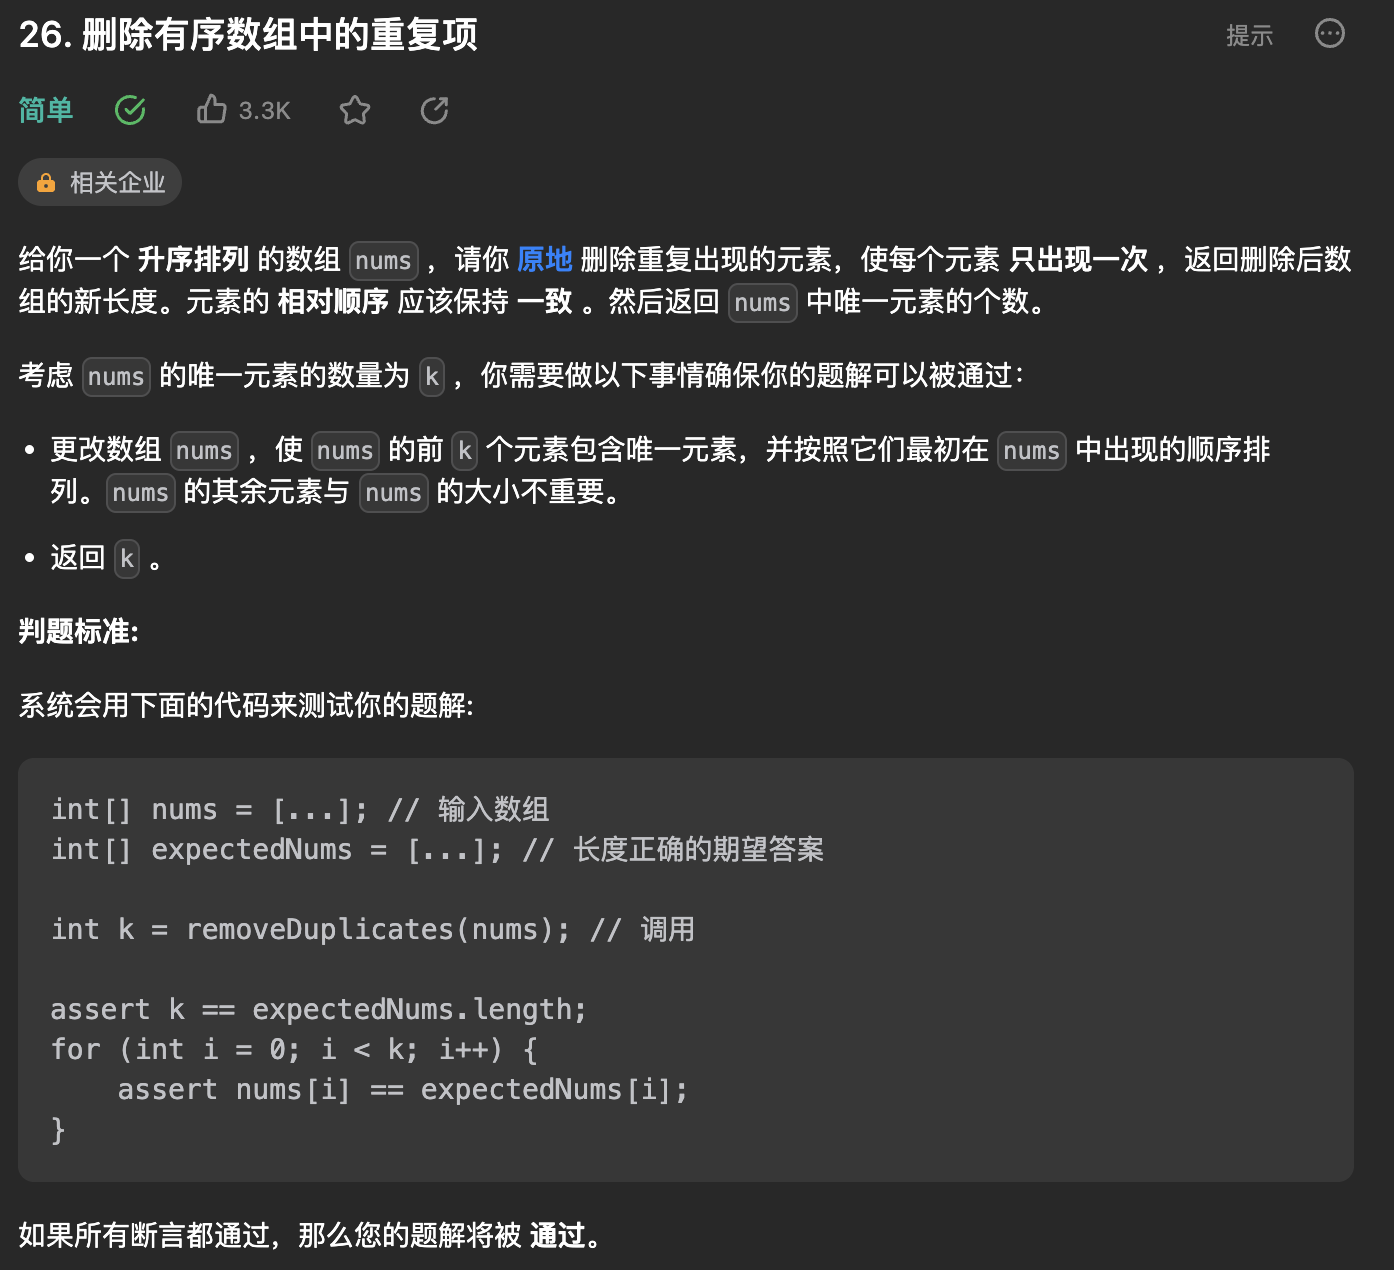
Task: Click the star icon to favorite the problem
Action: point(354,110)
